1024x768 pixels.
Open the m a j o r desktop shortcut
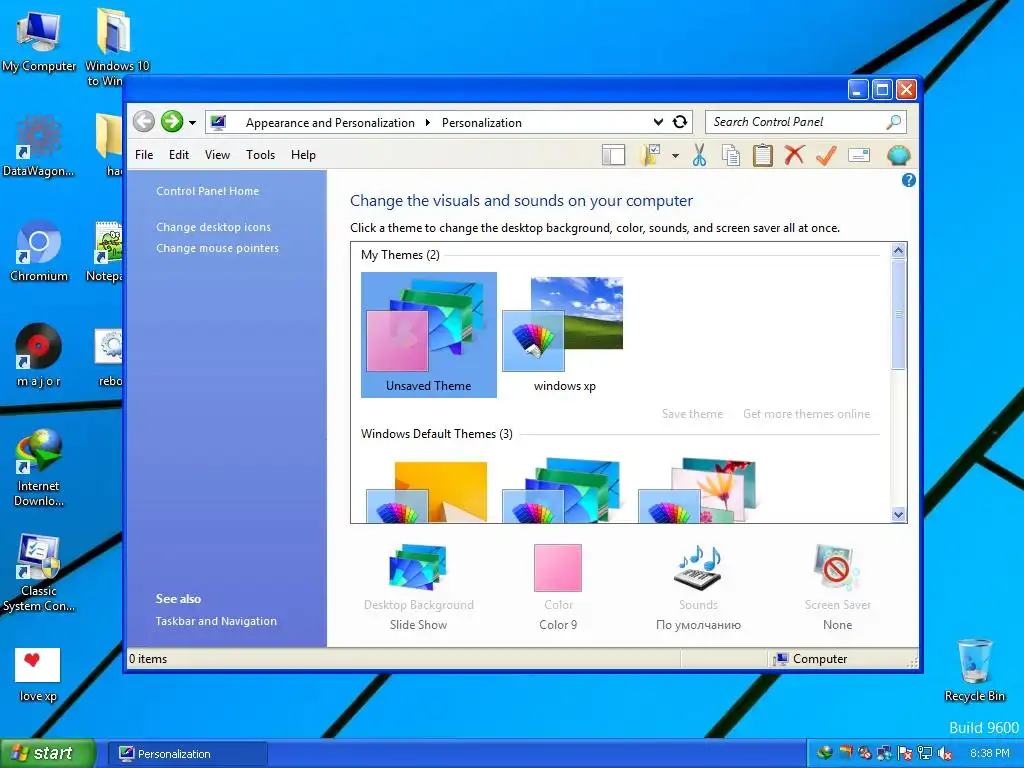39,356
